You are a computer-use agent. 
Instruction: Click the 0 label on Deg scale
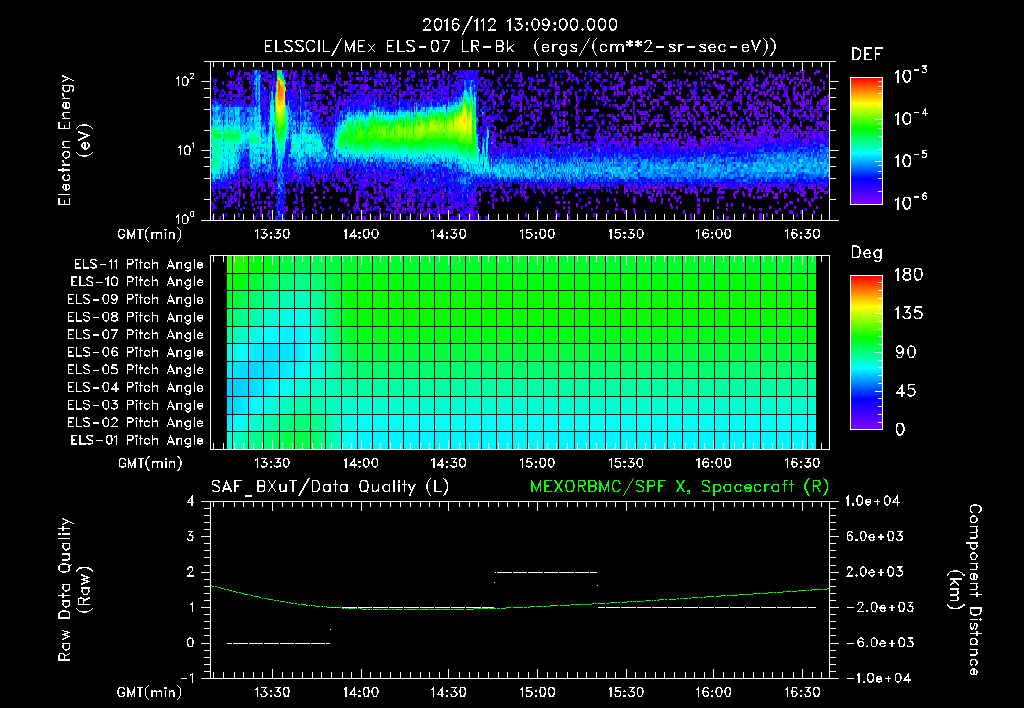coord(901,430)
